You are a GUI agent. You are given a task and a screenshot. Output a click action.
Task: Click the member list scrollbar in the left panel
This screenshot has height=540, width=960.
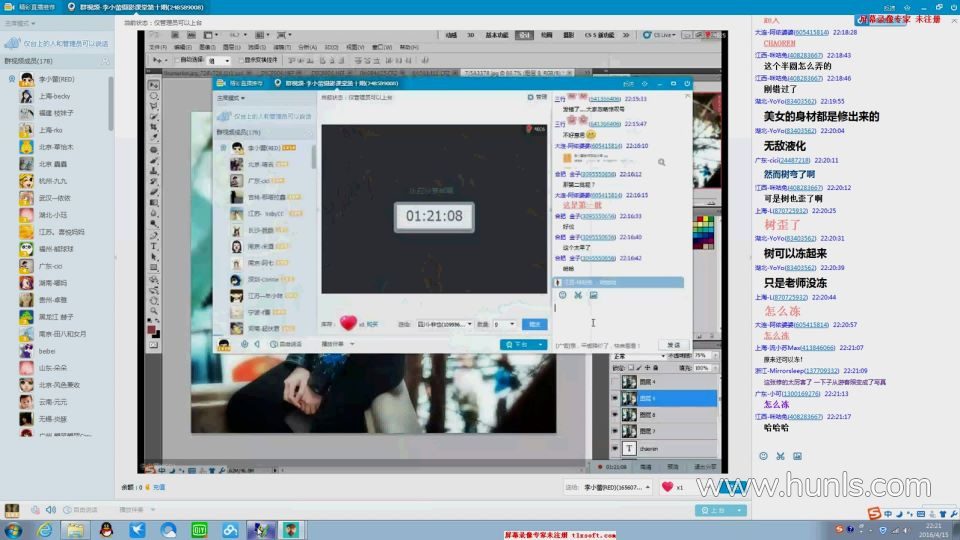111,103
